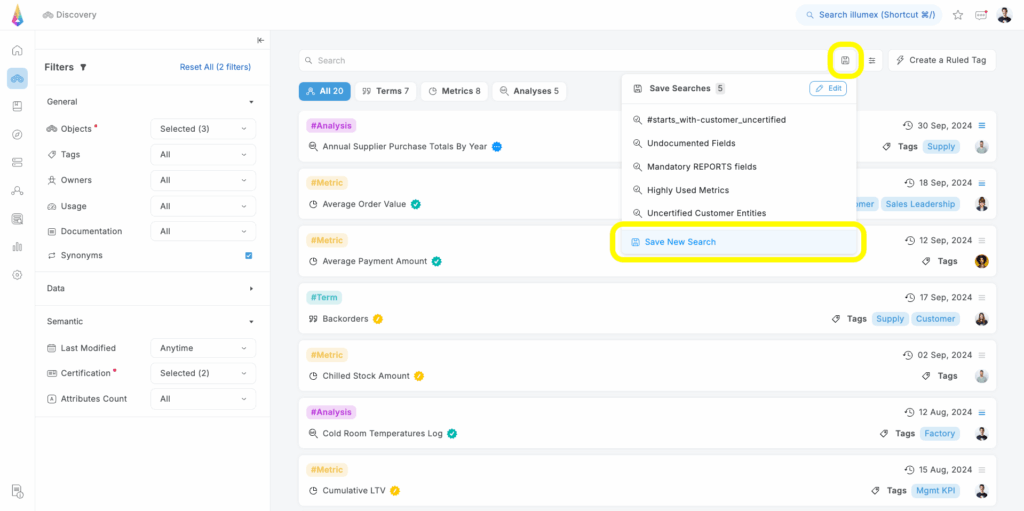Click the main Search input field

(560, 61)
